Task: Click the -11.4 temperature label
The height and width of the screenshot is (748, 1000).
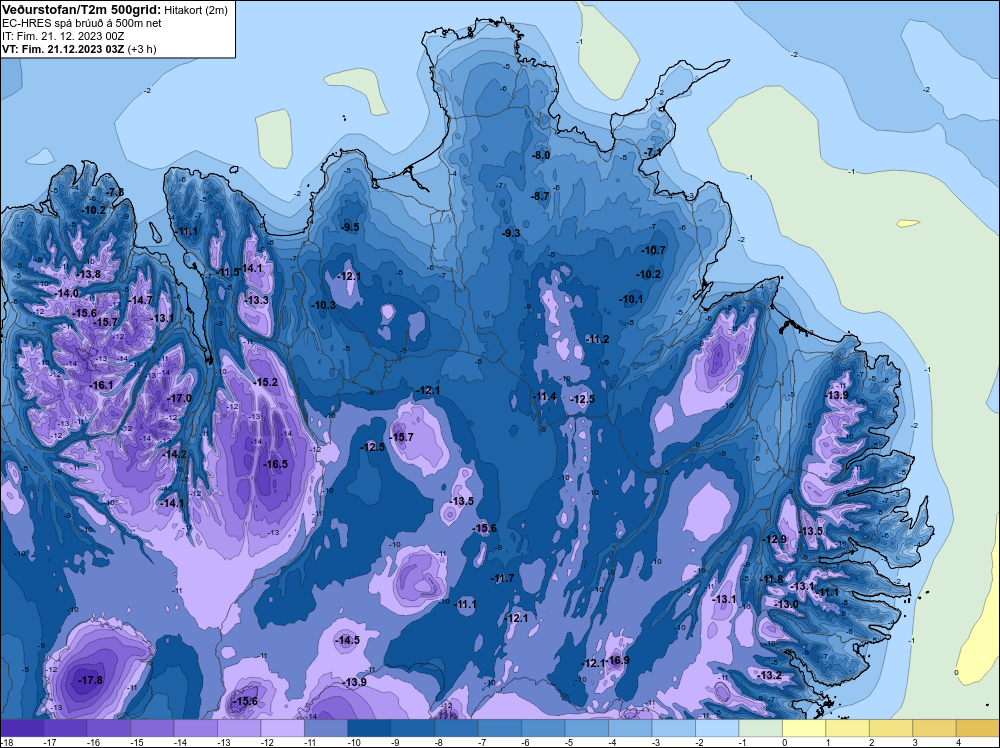Action: 544,397
